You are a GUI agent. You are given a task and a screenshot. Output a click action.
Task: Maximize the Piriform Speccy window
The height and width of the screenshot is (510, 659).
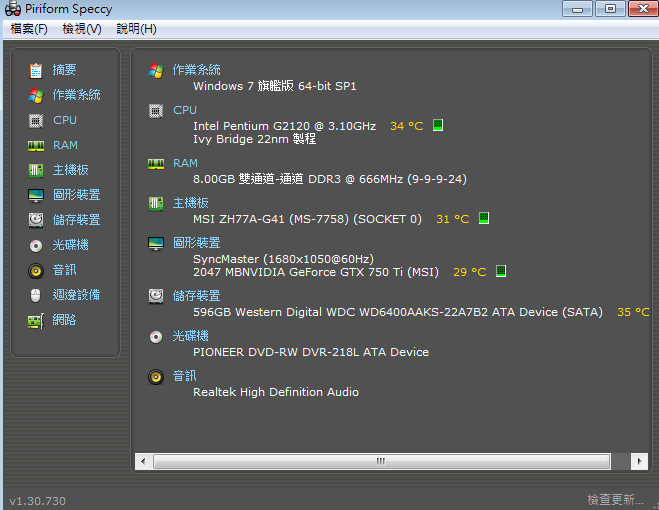tap(610, 9)
